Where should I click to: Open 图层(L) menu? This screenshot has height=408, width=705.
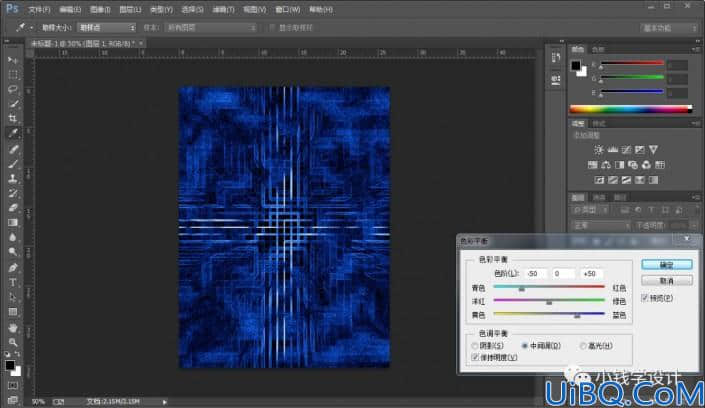tap(130, 9)
